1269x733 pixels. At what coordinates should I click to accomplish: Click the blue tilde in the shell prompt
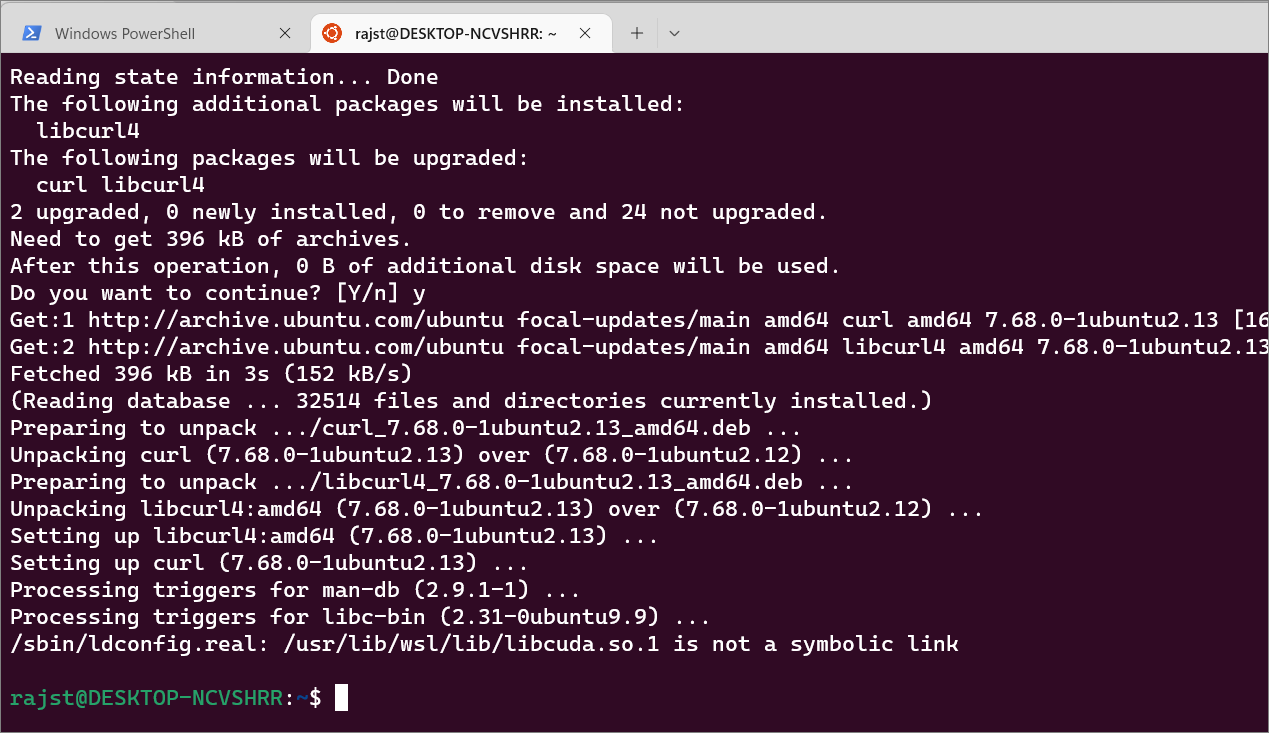302,697
